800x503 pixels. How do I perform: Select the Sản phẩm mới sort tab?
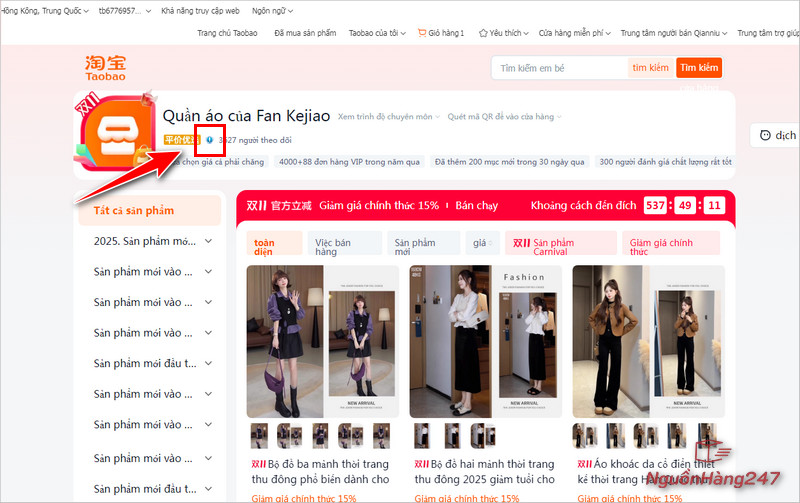tap(423, 243)
